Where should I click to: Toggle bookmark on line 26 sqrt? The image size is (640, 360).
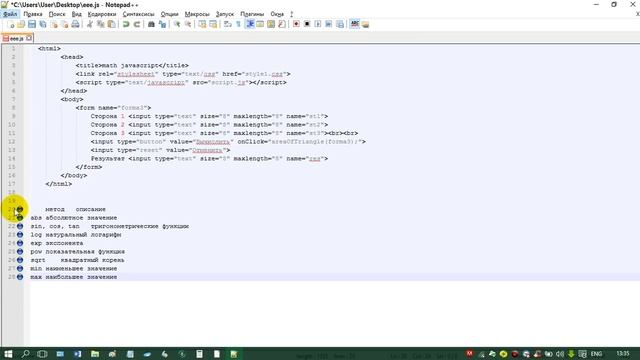coord(20,260)
